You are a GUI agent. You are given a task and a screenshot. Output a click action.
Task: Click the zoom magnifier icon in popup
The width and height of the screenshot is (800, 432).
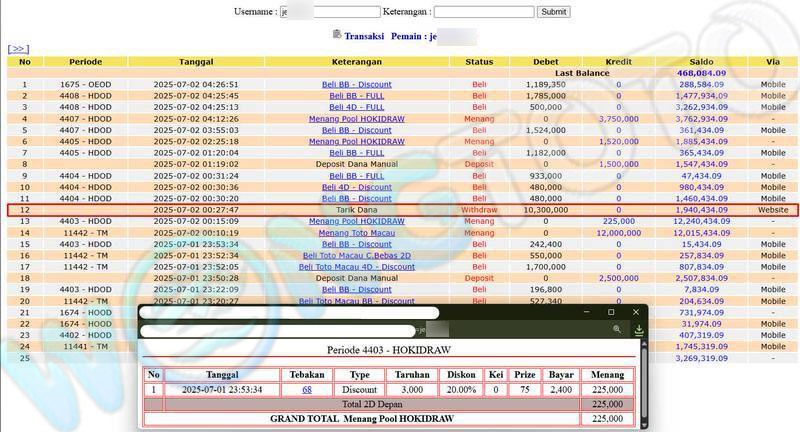click(x=618, y=329)
